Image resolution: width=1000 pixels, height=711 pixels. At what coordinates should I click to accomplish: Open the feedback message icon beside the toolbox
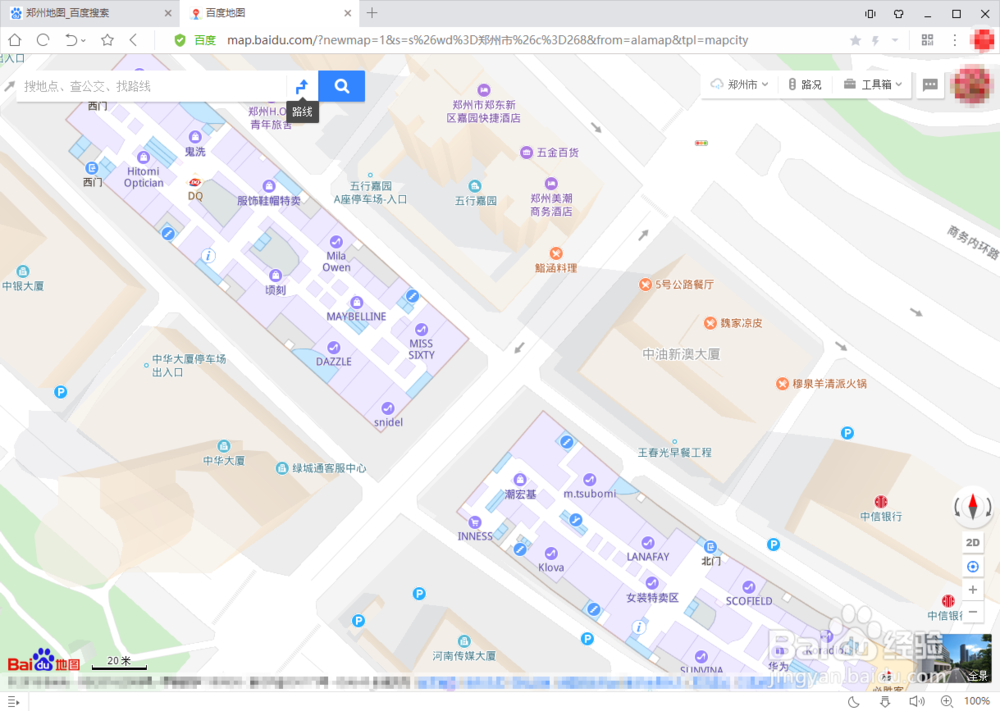coord(931,84)
